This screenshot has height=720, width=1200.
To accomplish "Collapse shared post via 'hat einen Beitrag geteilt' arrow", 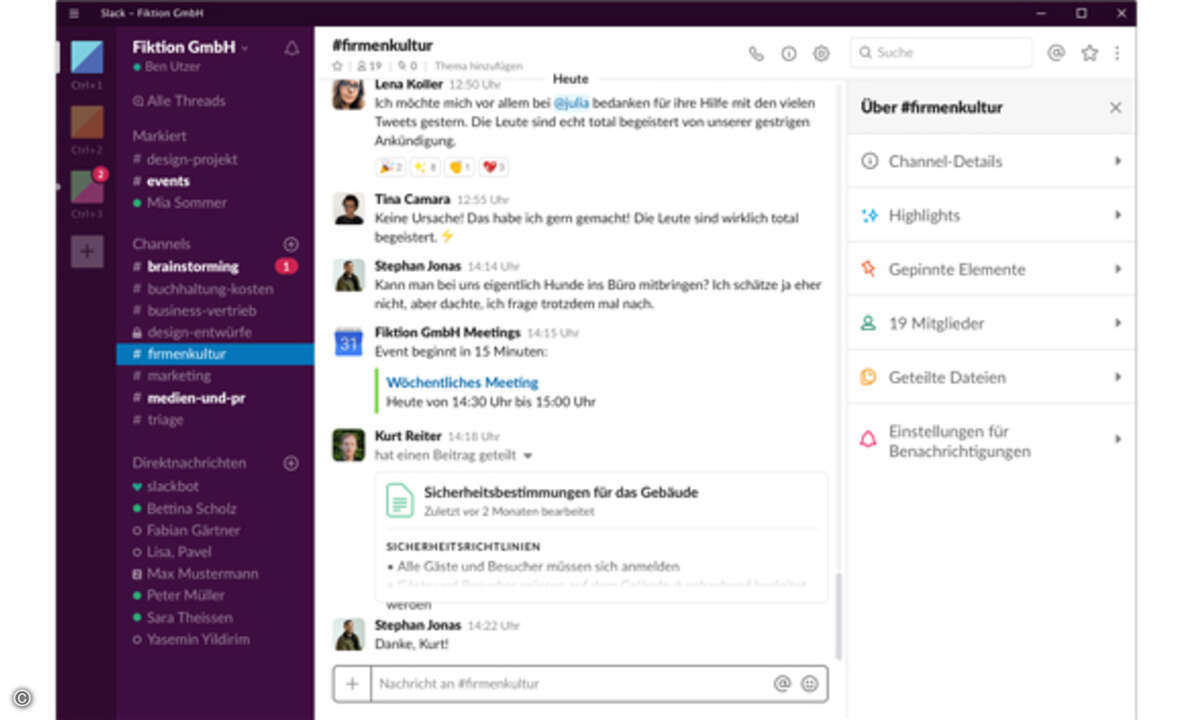I will pyautogui.click(x=528, y=456).
